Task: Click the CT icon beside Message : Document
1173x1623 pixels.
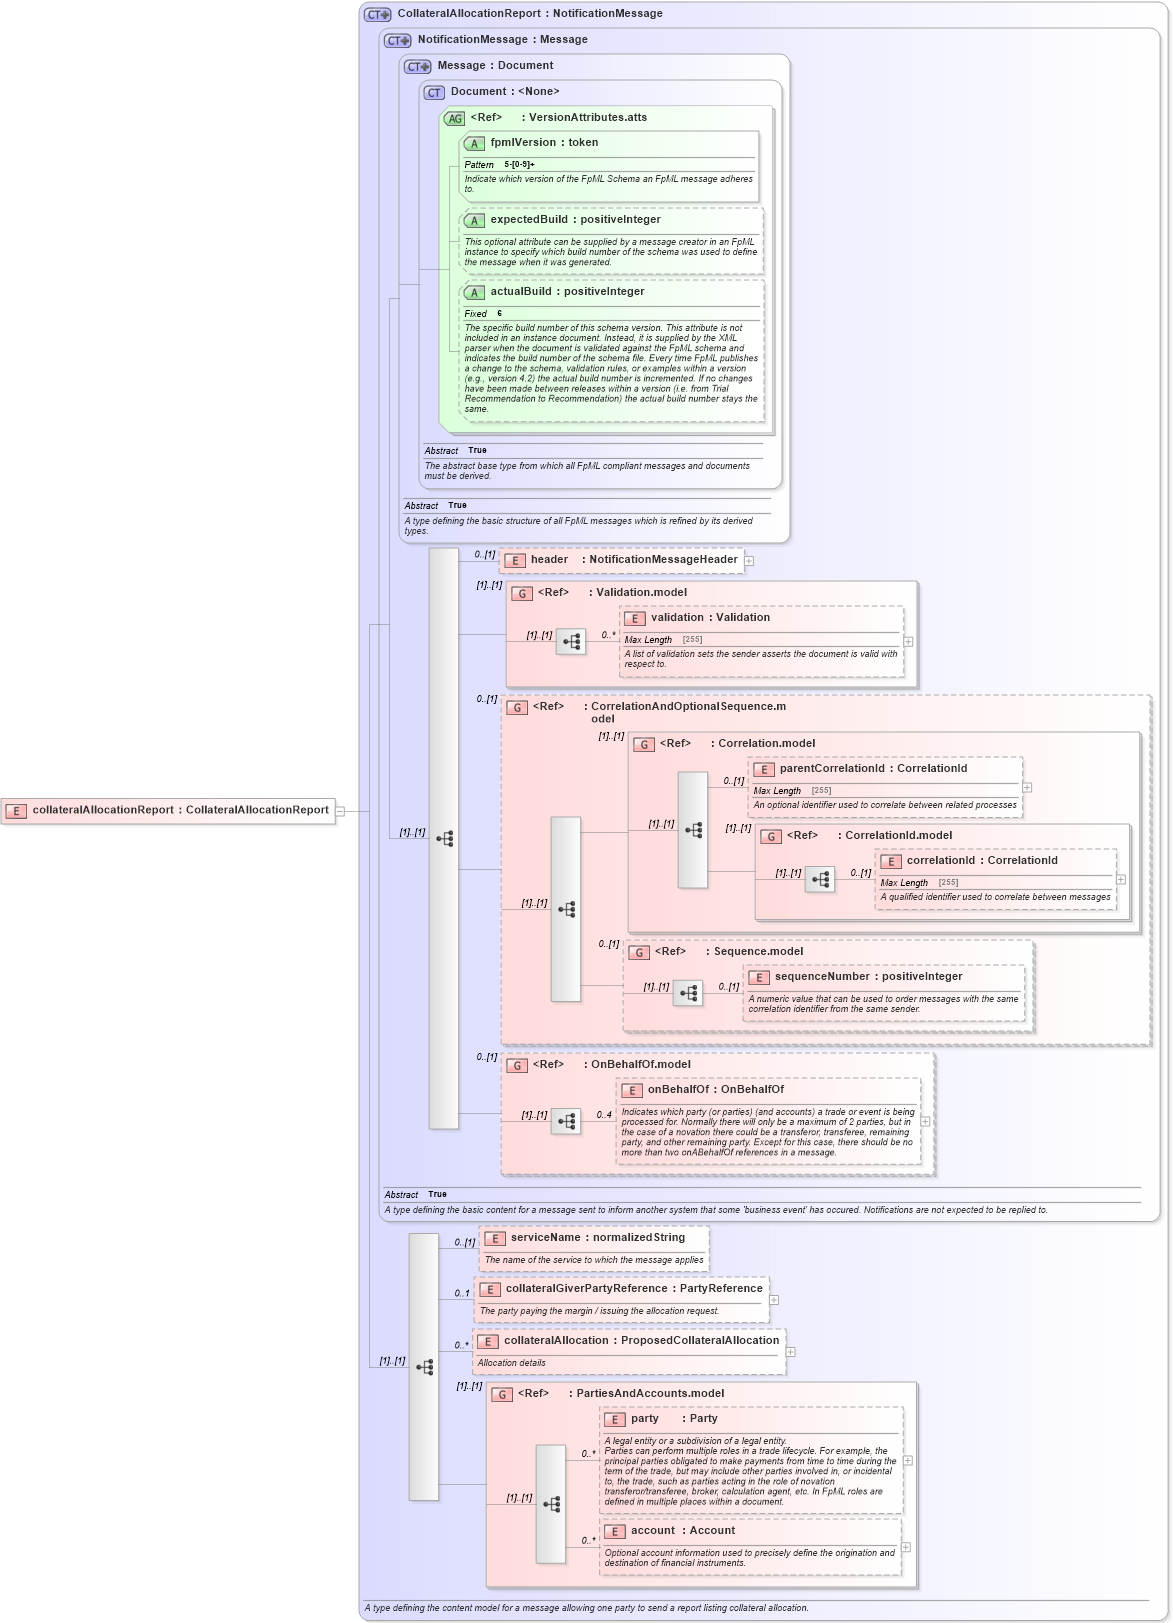Action: click(418, 66)
